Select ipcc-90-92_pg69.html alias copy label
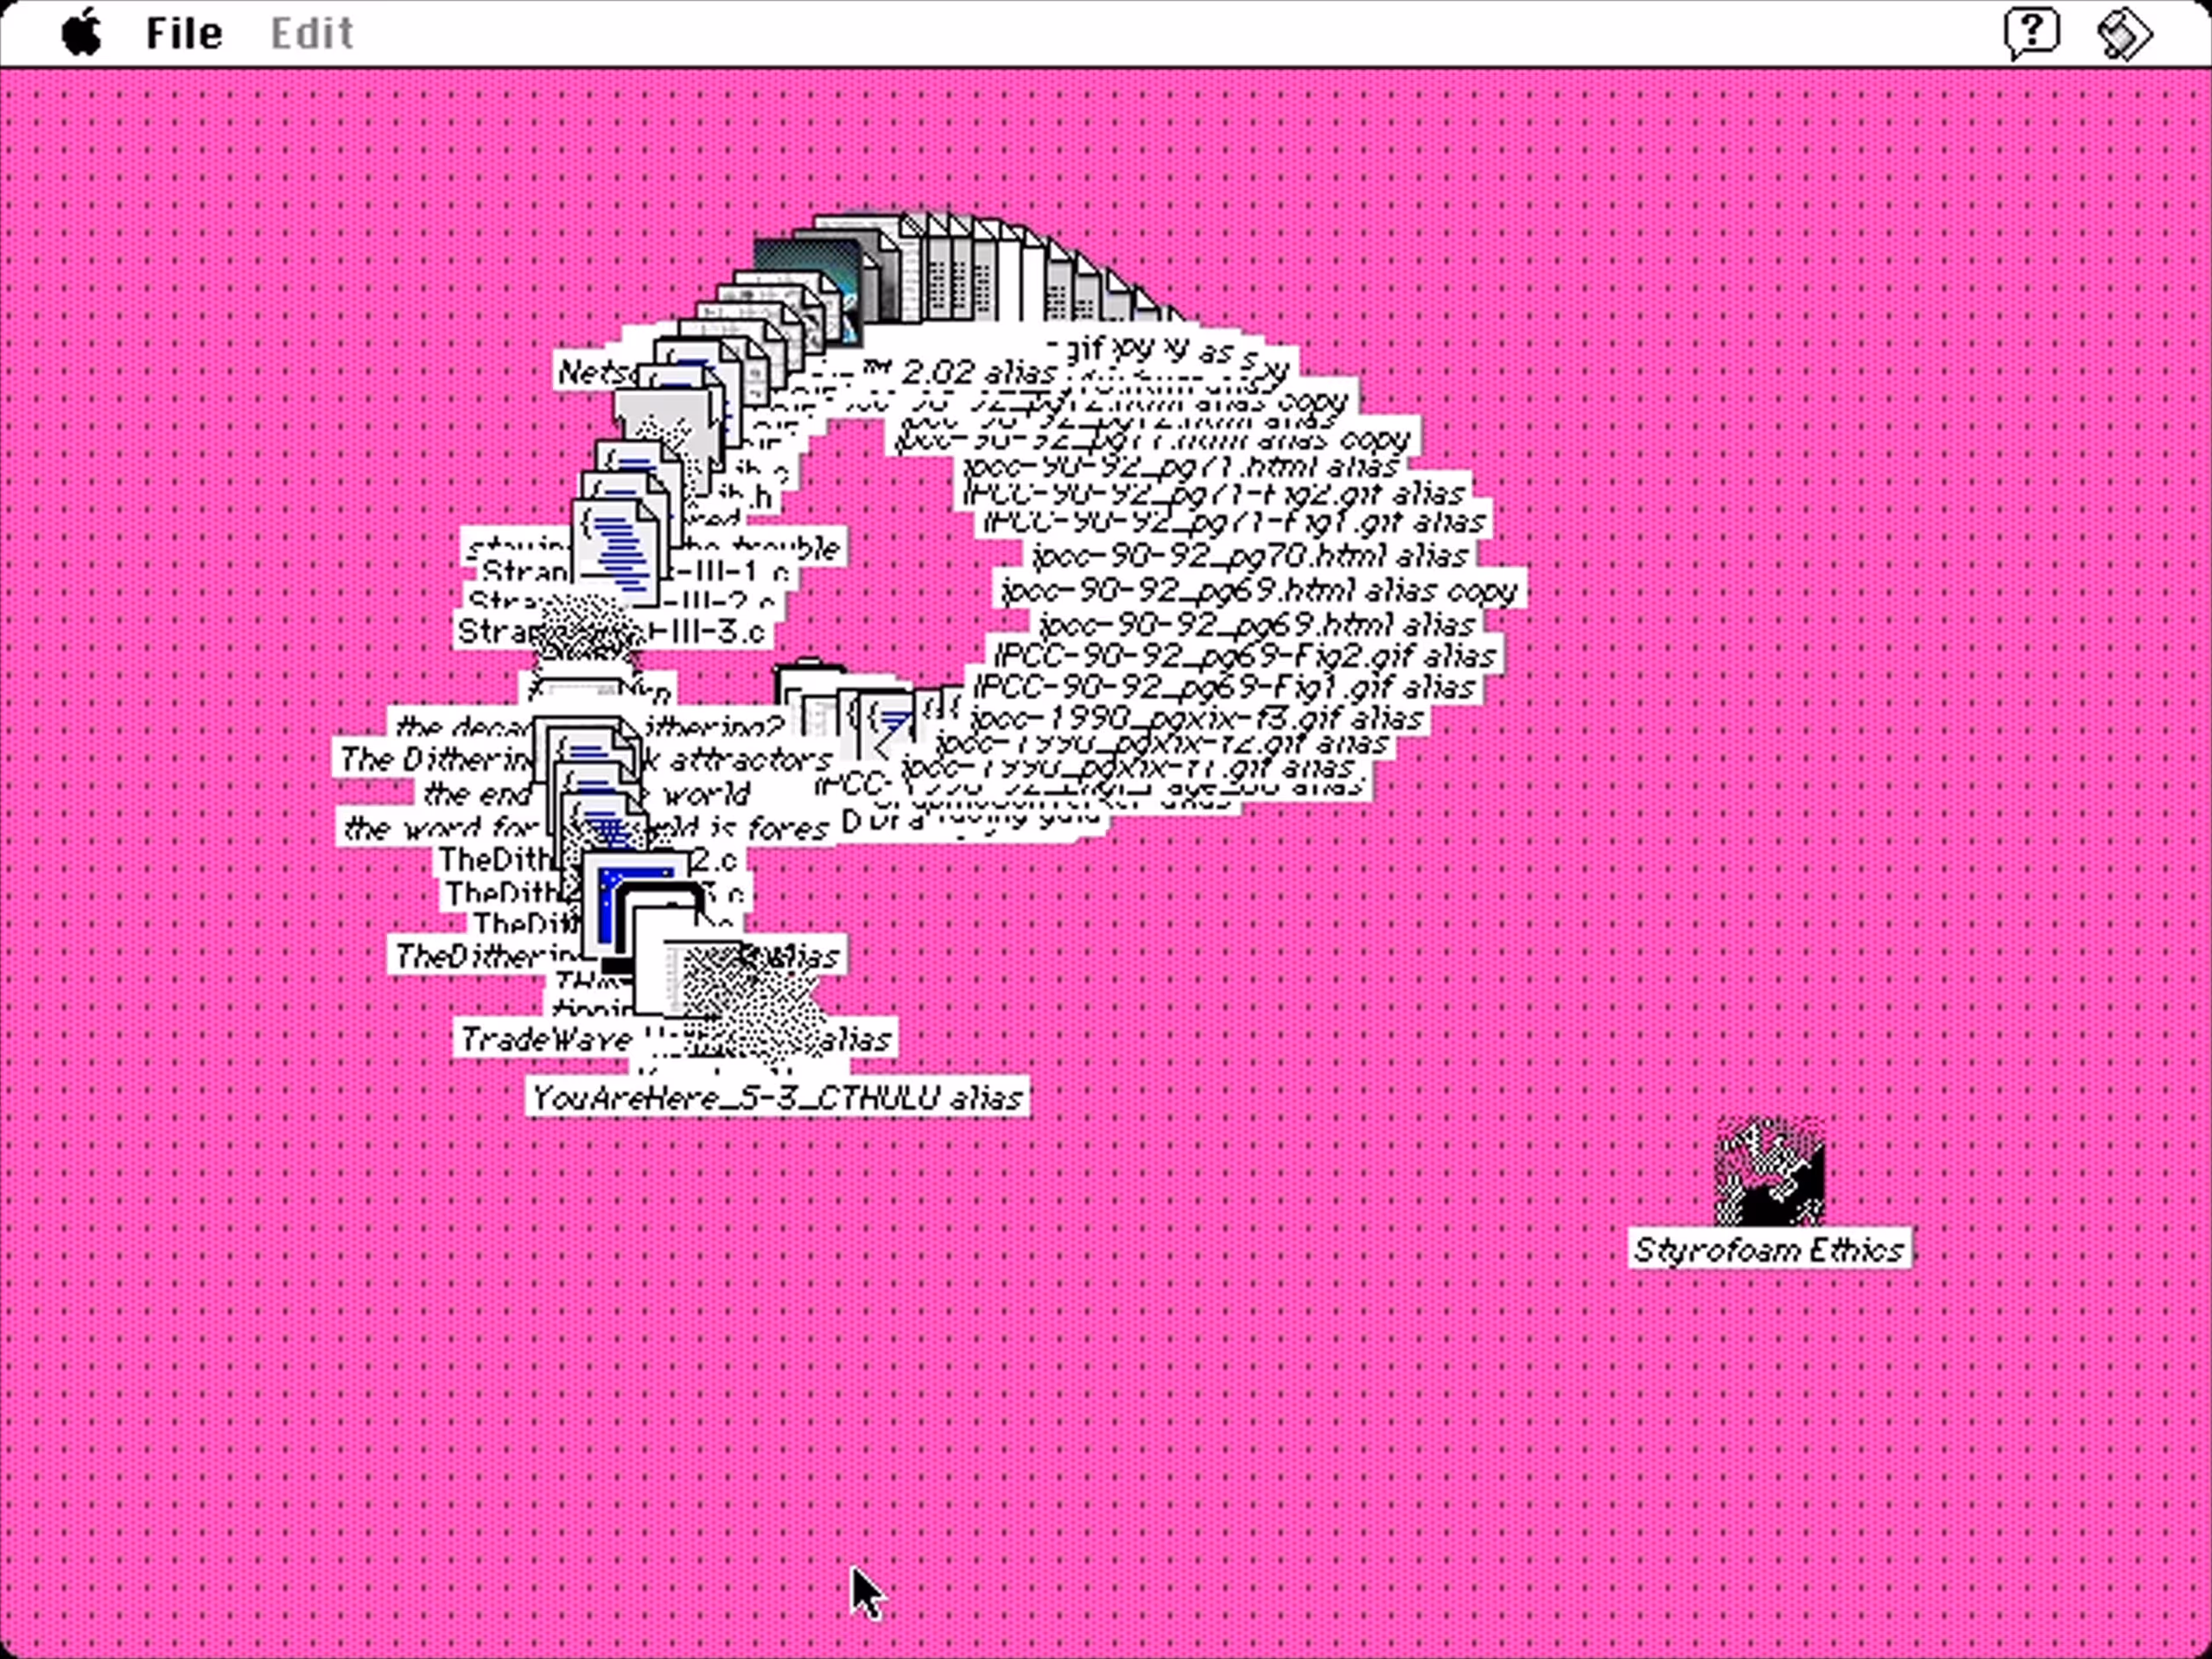 (x=1260, y=590)
